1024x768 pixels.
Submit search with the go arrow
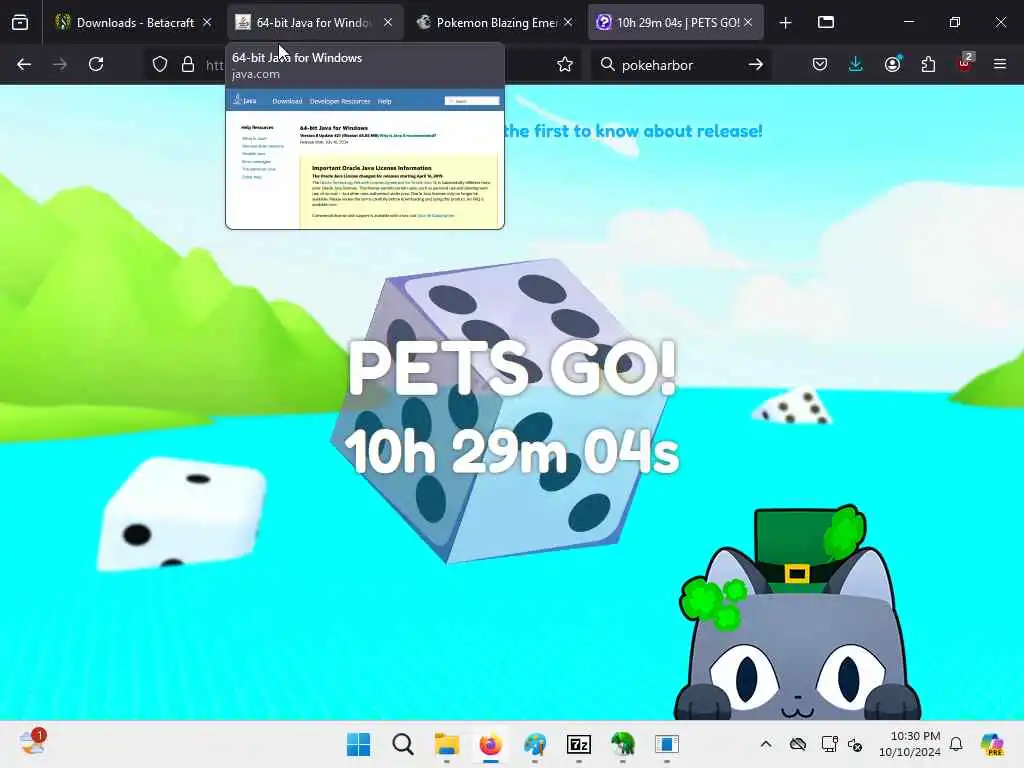click(756, 64)
